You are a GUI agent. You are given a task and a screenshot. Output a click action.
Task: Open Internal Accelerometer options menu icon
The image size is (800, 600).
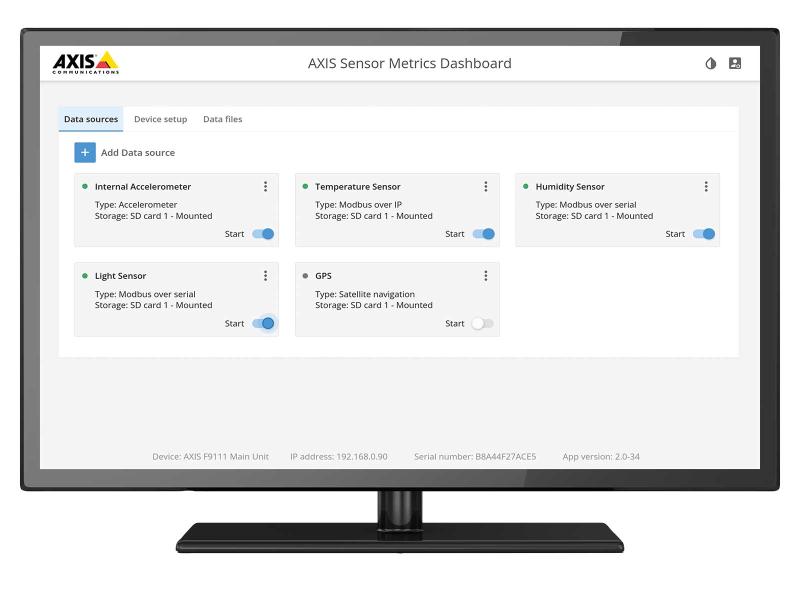pos(265,186)
